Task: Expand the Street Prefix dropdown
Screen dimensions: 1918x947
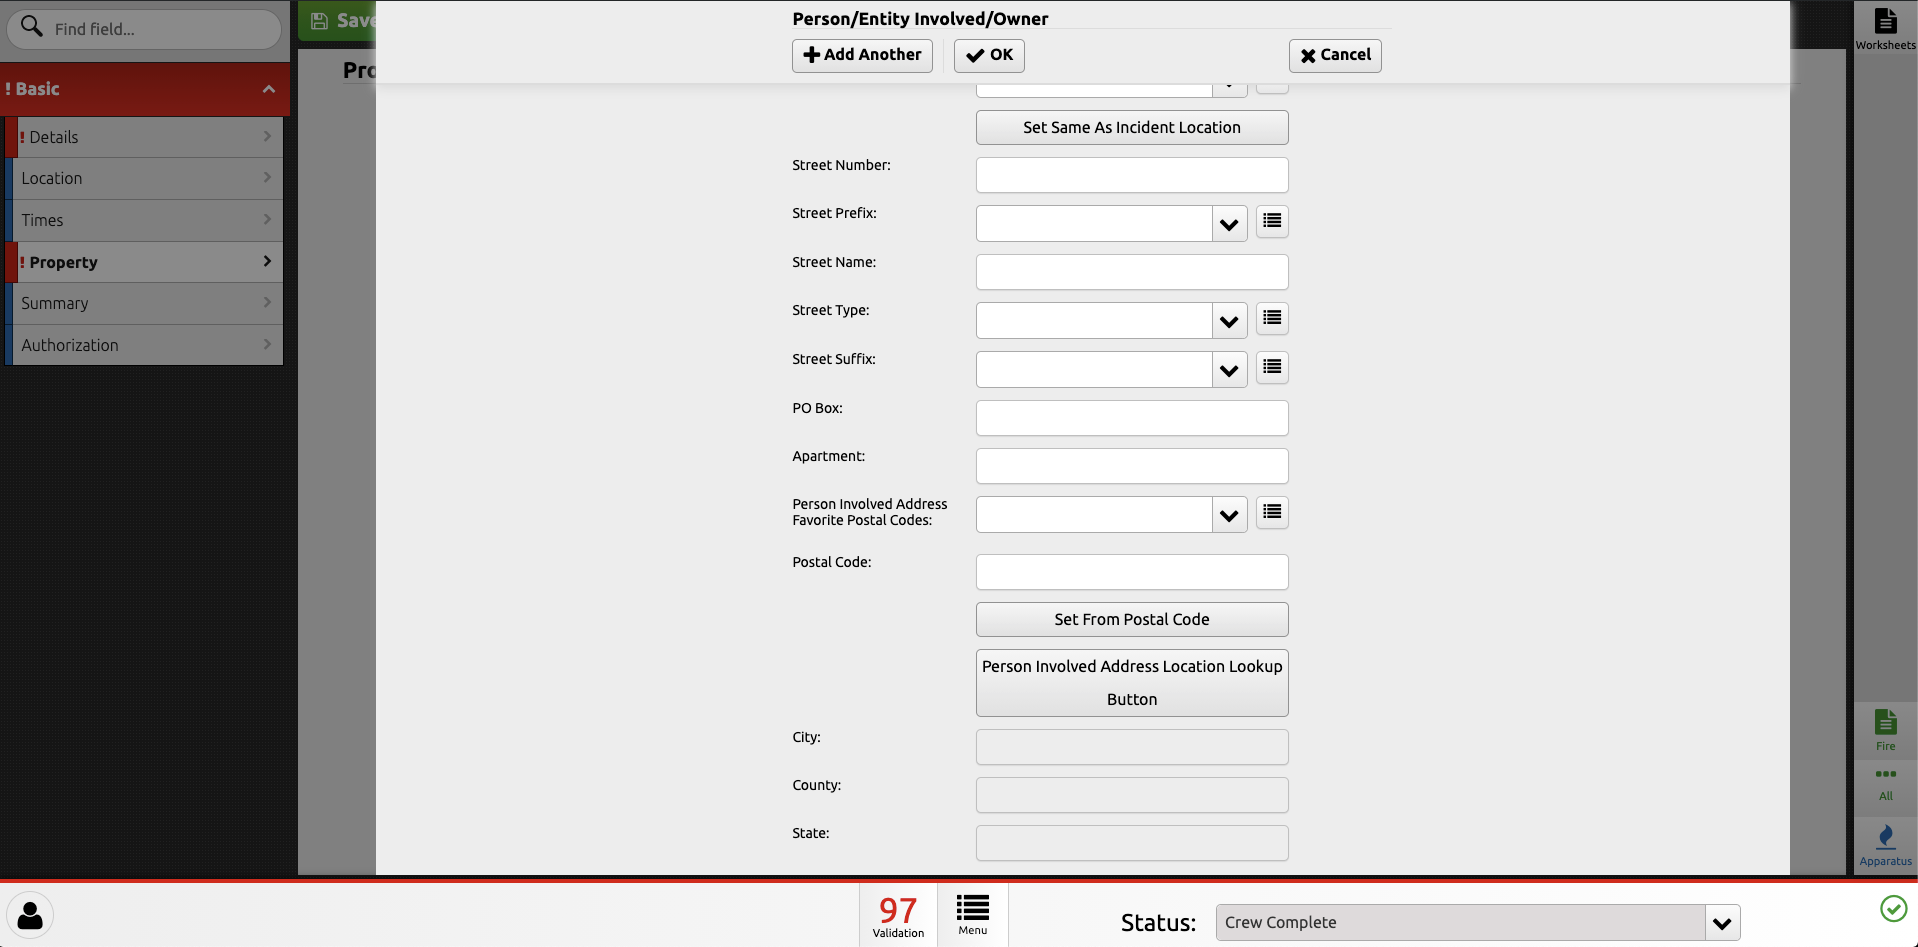Action: click(1229, 224)
